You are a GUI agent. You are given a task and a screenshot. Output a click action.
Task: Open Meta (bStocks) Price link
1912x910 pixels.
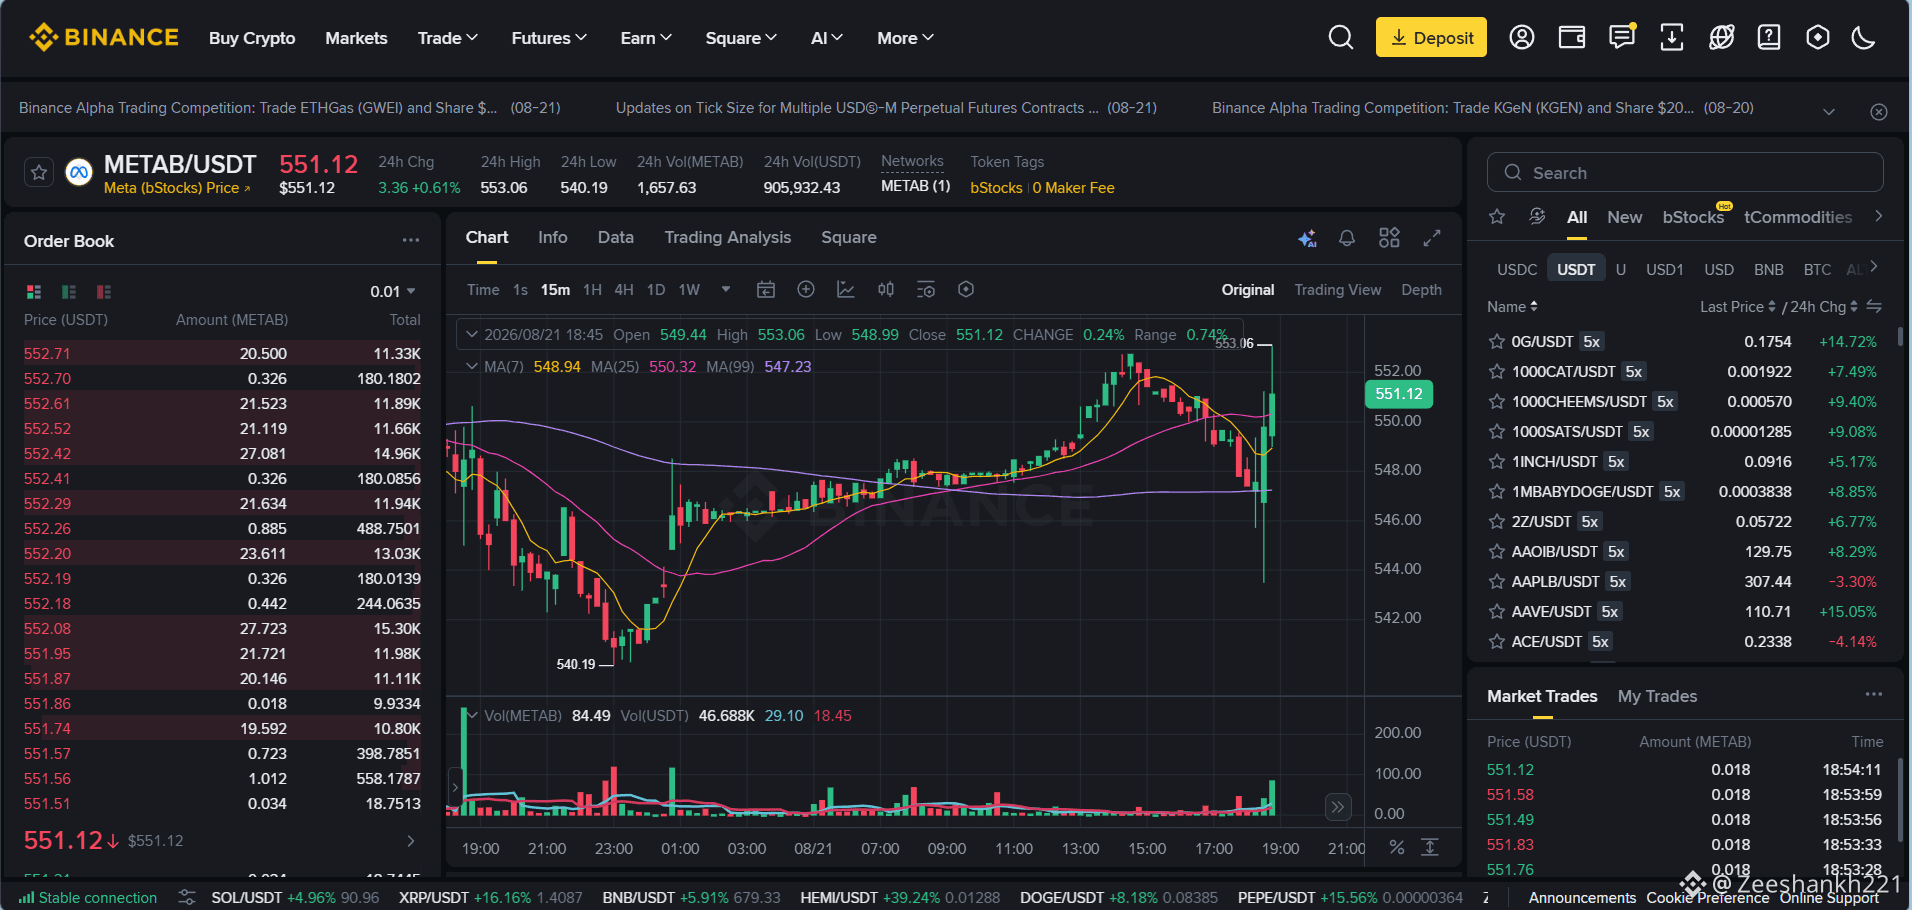(177, 188)
